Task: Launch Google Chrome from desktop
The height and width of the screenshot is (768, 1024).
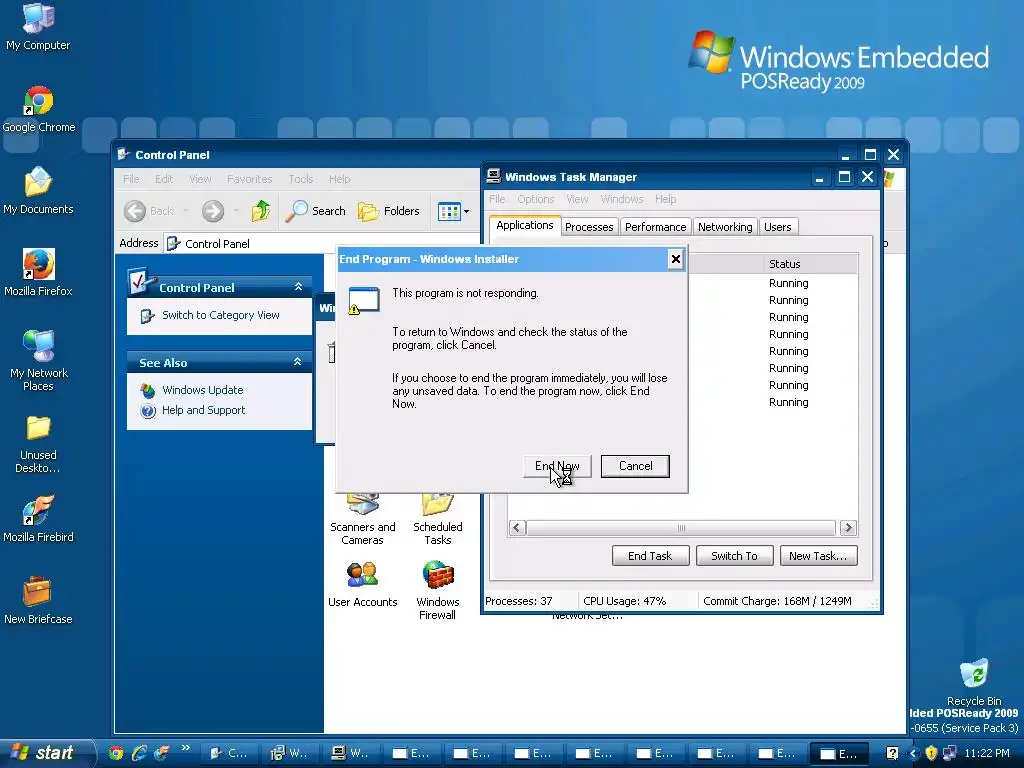Action: pos(39,110)
